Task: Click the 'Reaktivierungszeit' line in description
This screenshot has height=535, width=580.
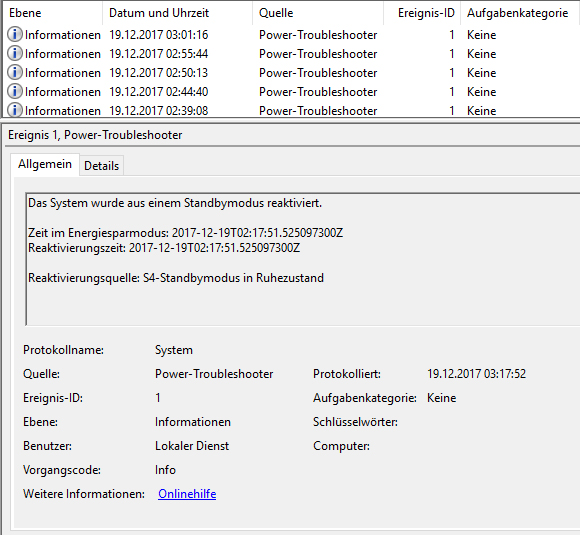Action: 164,248
